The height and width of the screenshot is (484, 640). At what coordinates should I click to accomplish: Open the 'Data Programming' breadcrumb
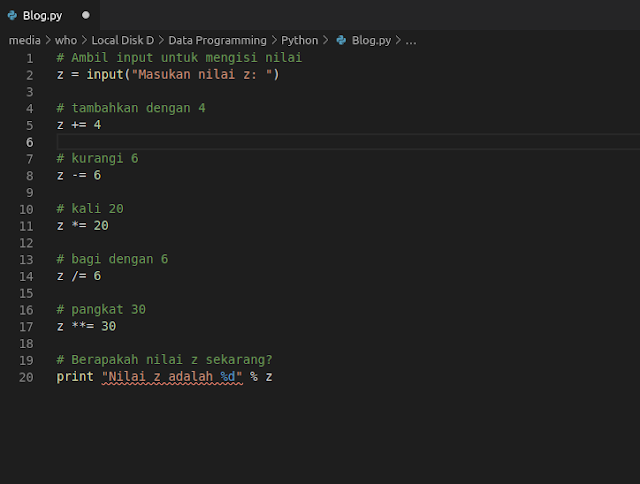tap(217, 40)
